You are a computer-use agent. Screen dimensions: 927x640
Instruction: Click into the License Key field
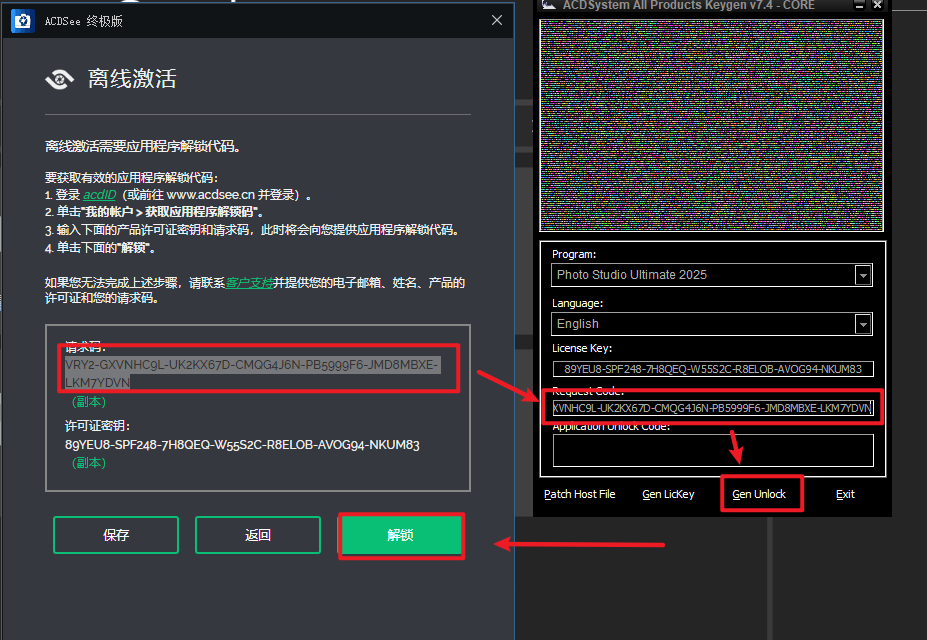coord(712,369)
